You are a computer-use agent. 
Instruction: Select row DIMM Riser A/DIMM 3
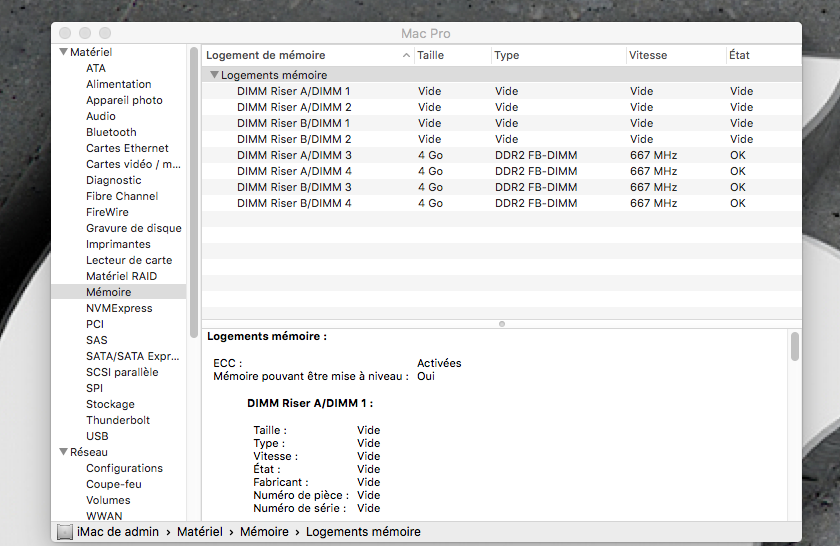(501, 155)
